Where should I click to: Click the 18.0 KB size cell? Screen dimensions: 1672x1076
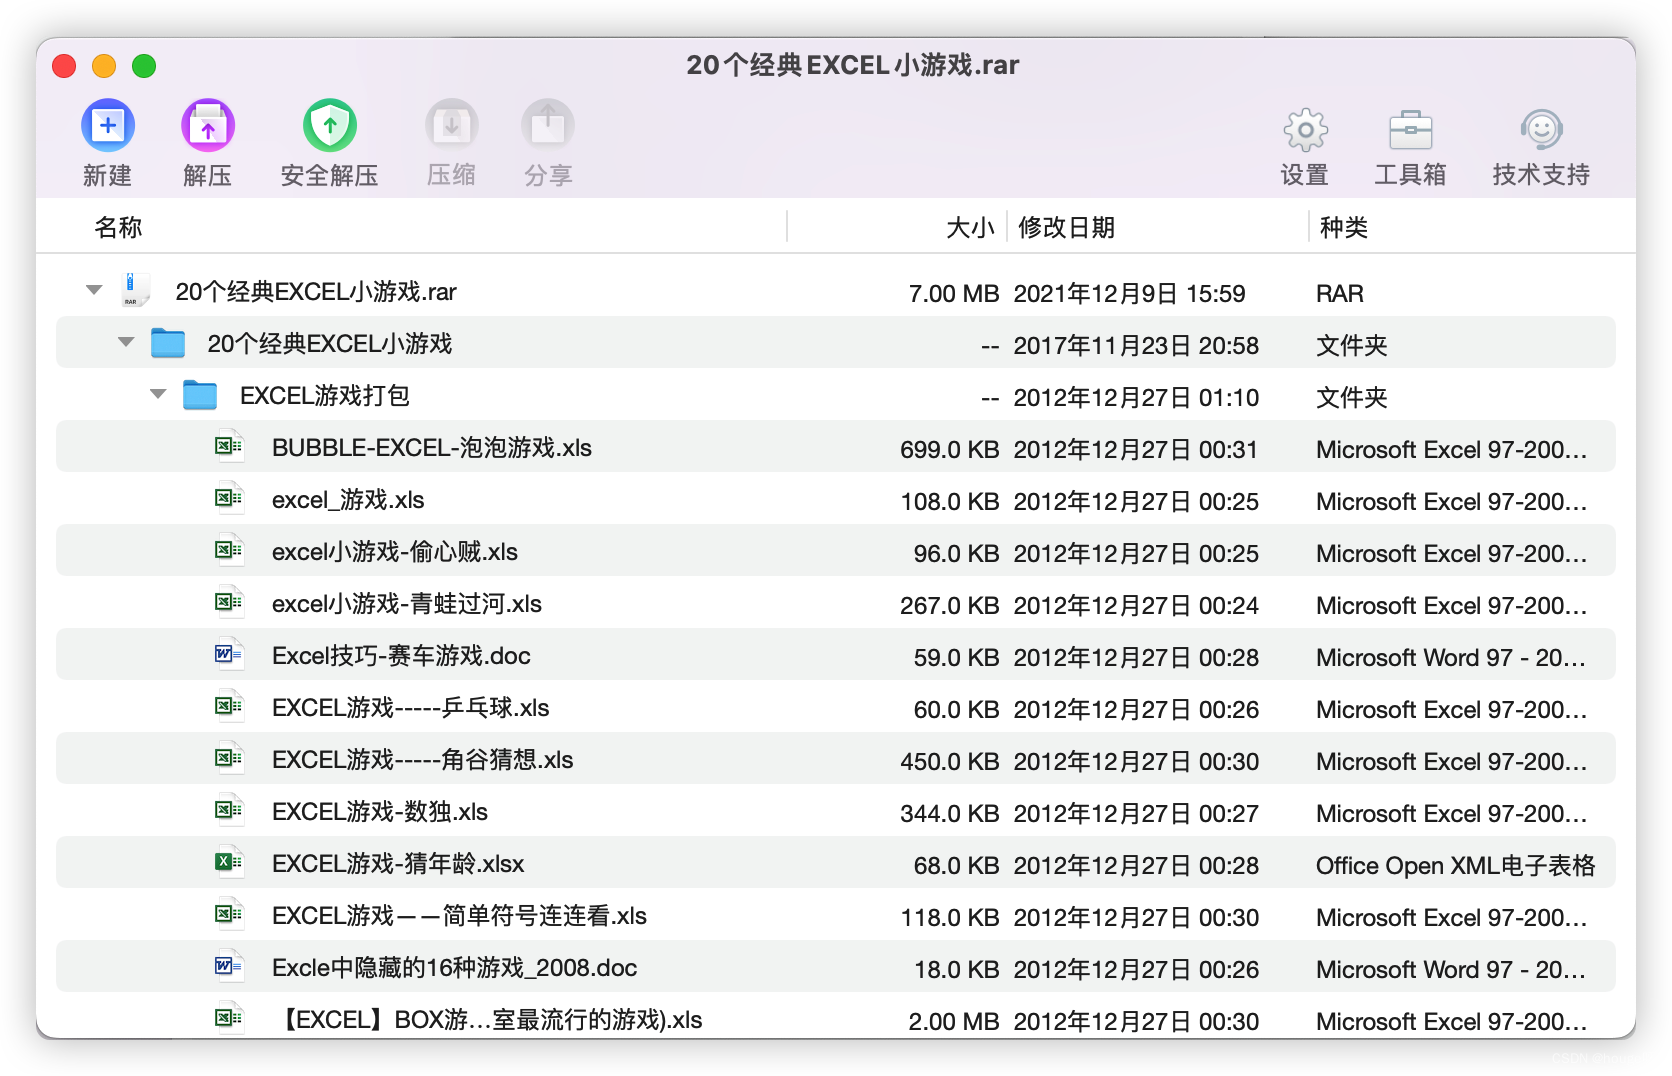click(956, 969)
